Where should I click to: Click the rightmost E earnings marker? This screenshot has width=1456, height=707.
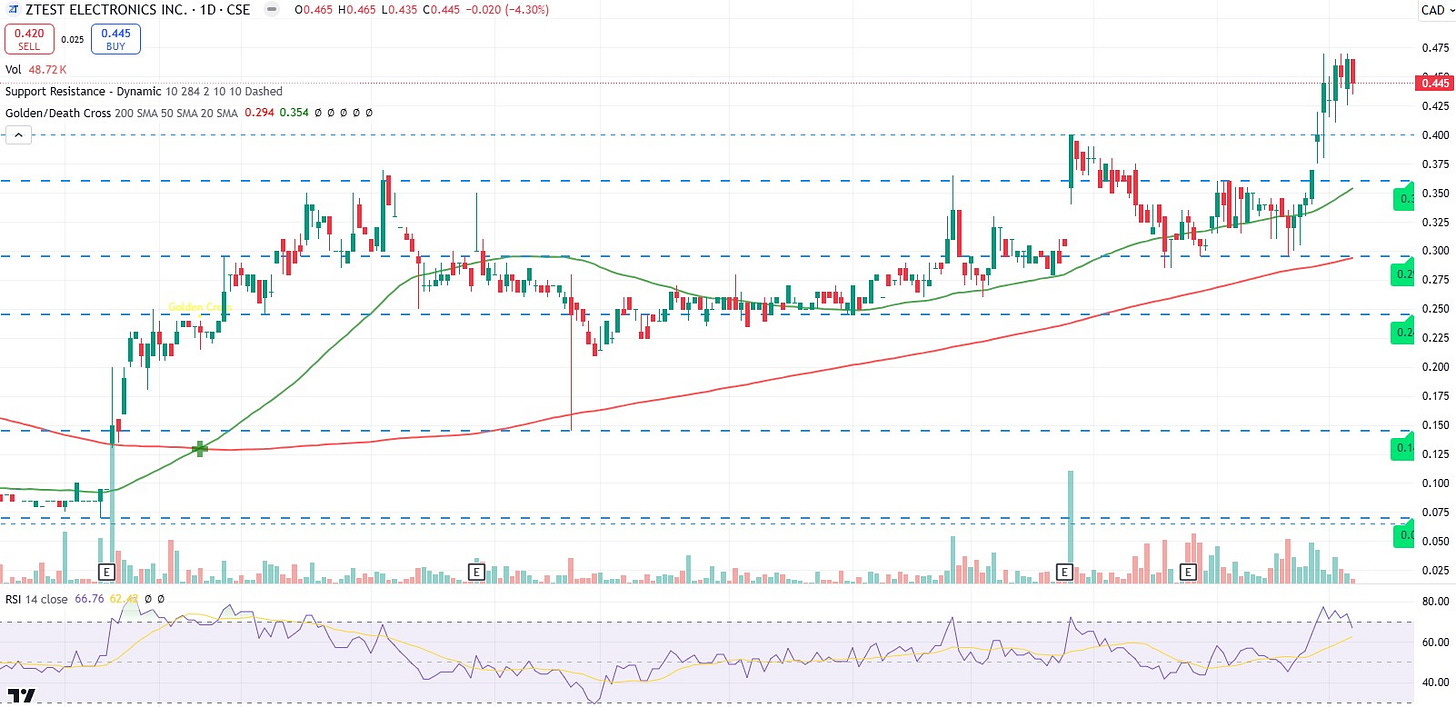coord(1189,572)
